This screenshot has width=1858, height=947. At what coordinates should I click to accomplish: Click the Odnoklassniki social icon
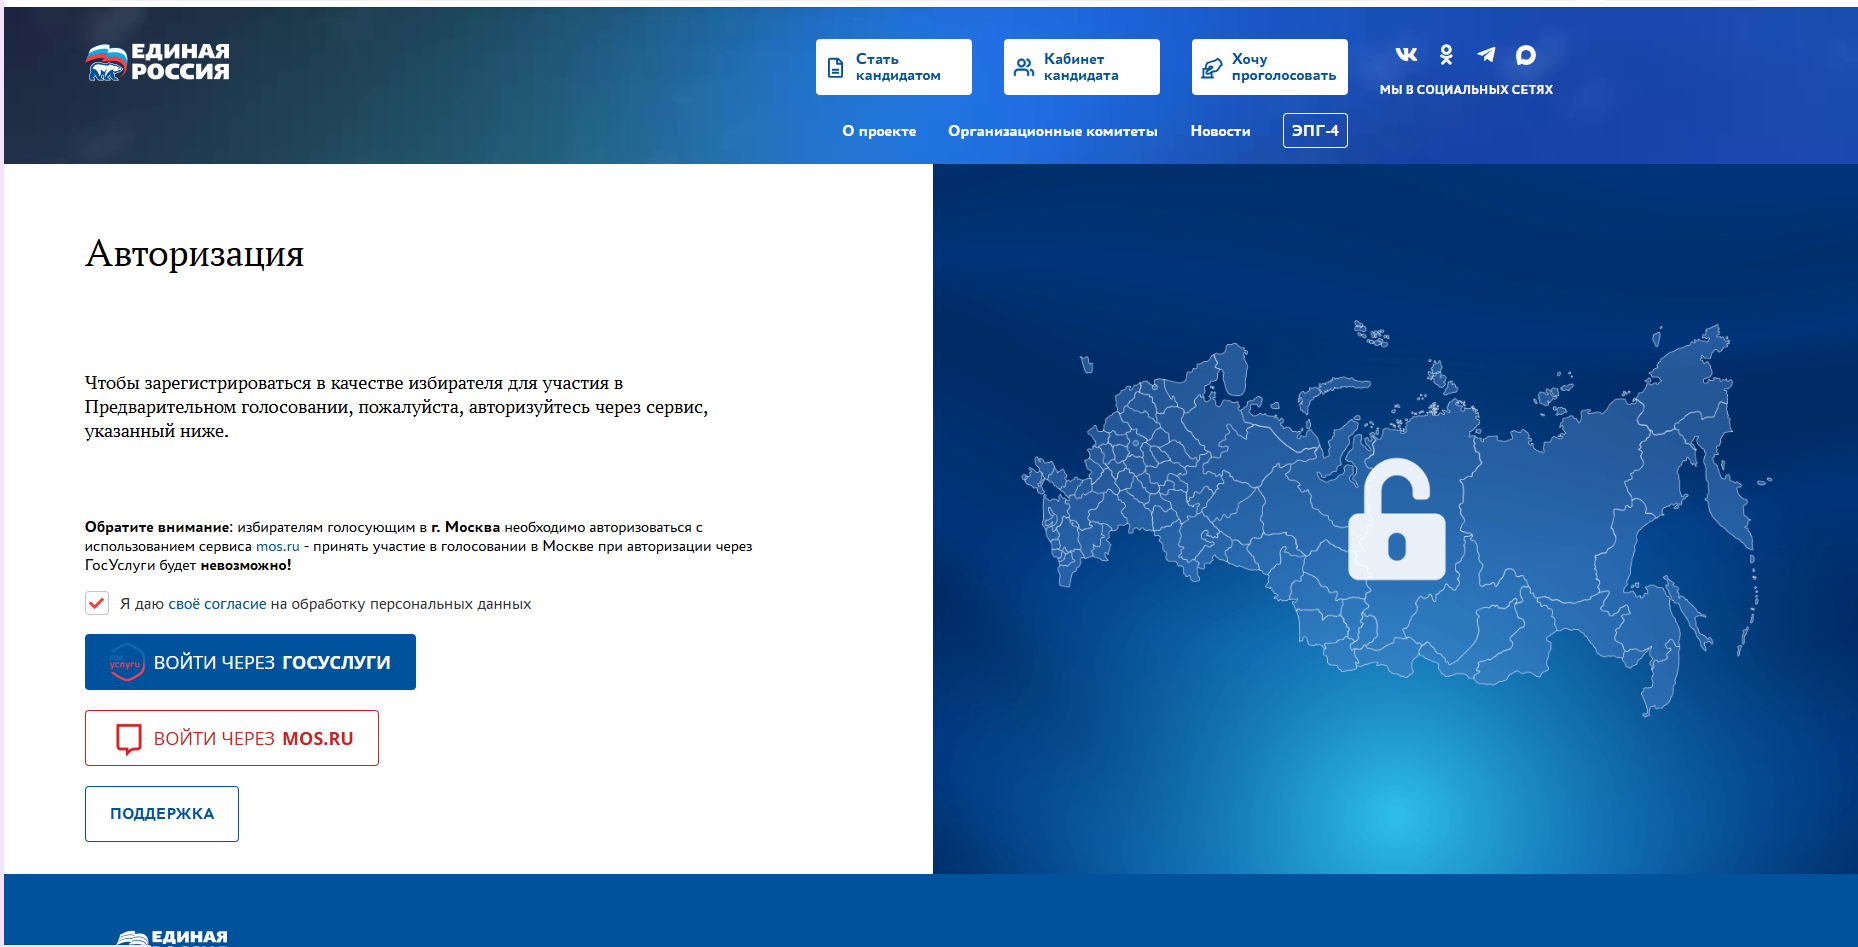point(1446,55)
